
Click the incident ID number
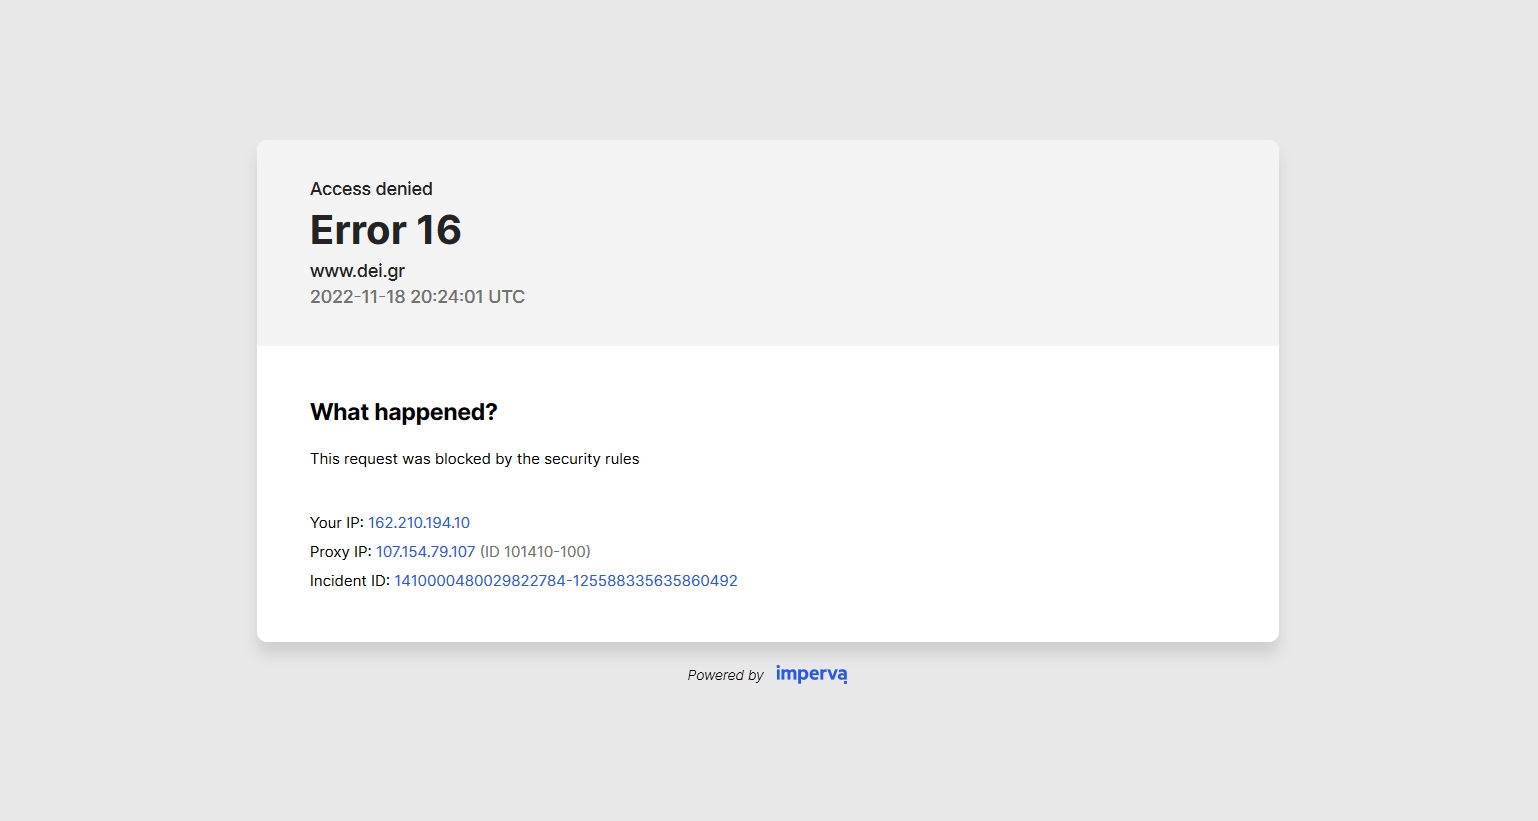566,581
